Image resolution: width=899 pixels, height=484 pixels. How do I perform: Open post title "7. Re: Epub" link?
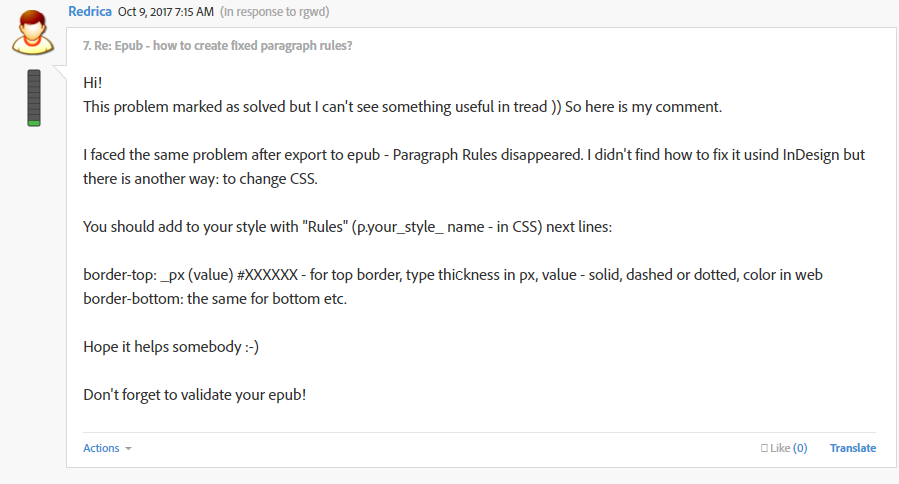(217, 46)
